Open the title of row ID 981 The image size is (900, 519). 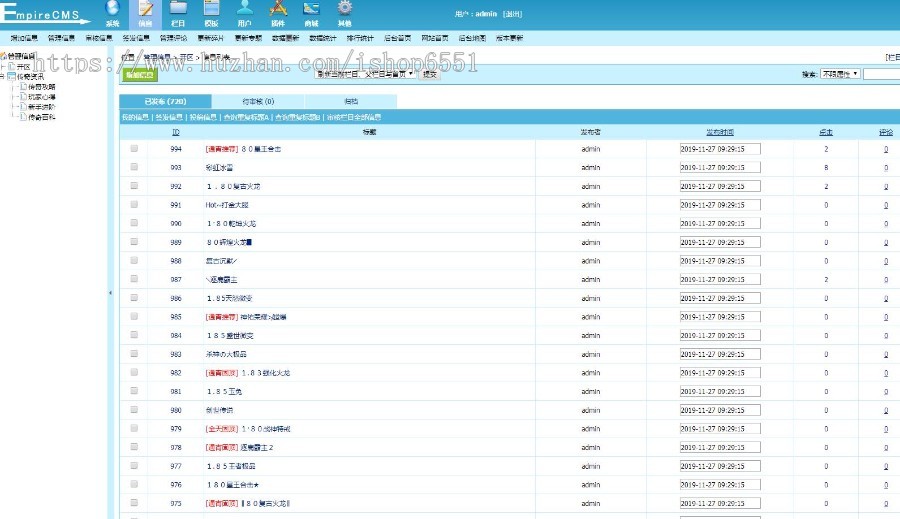[x=224, y=392]
